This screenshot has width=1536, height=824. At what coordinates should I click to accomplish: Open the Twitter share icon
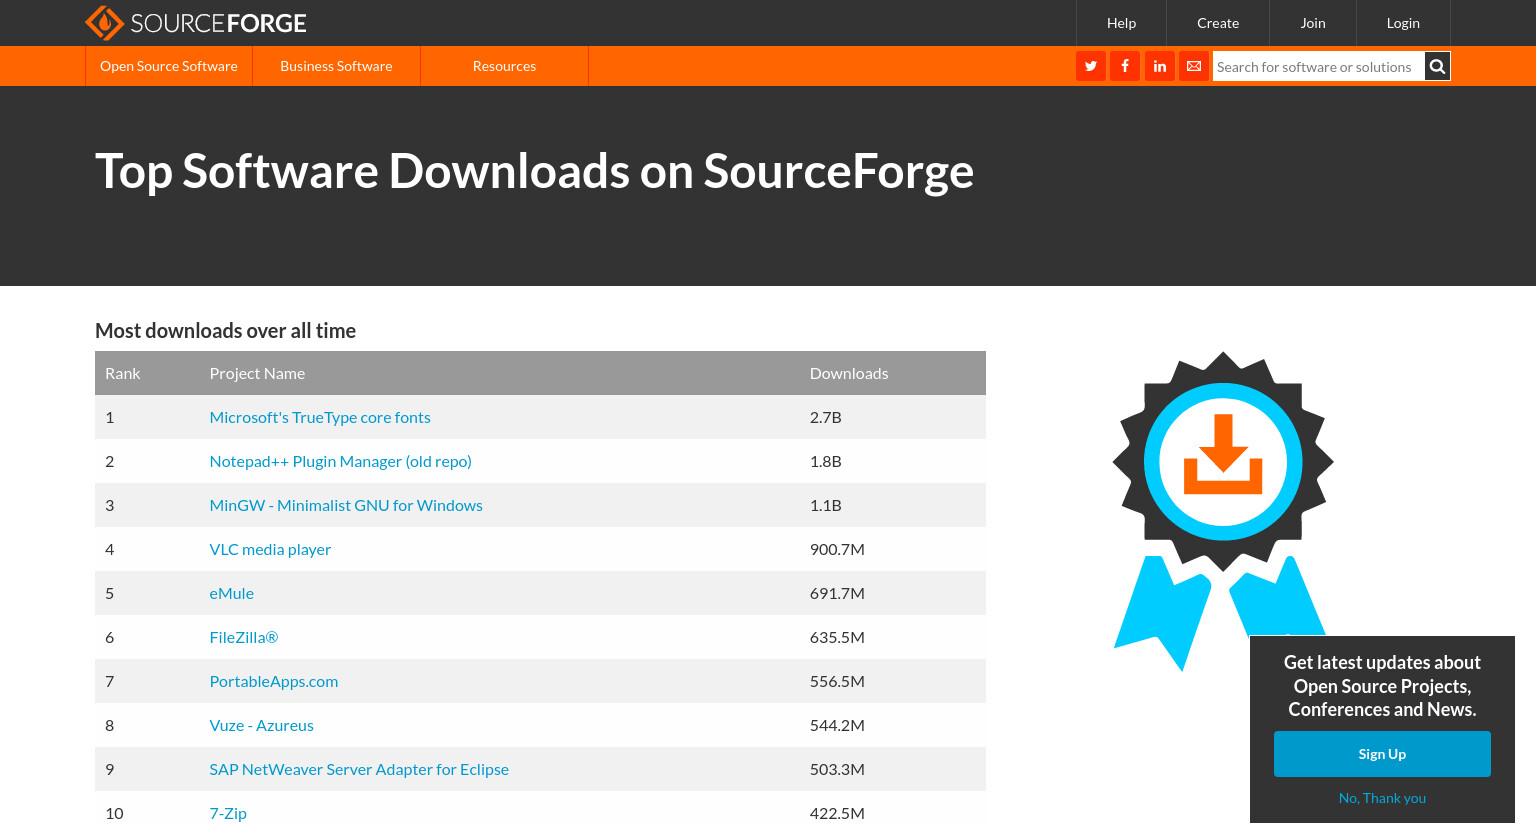pos(1091,66)
